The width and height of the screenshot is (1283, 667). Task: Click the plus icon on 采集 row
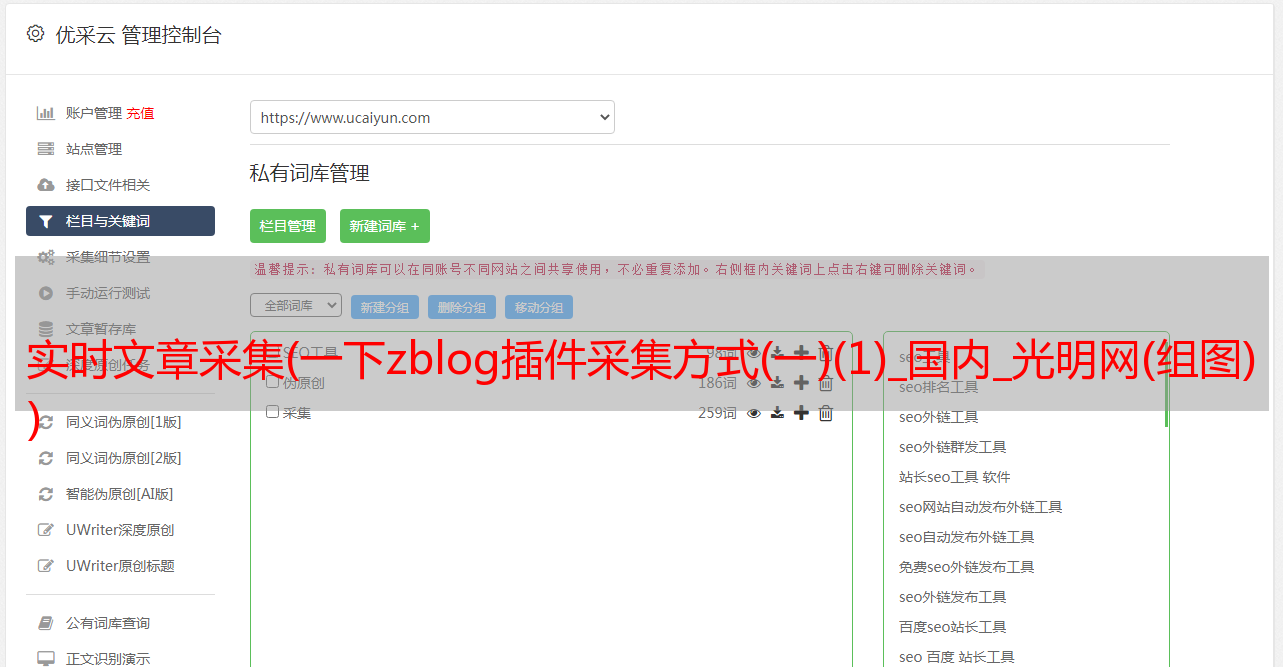(801, 413)
